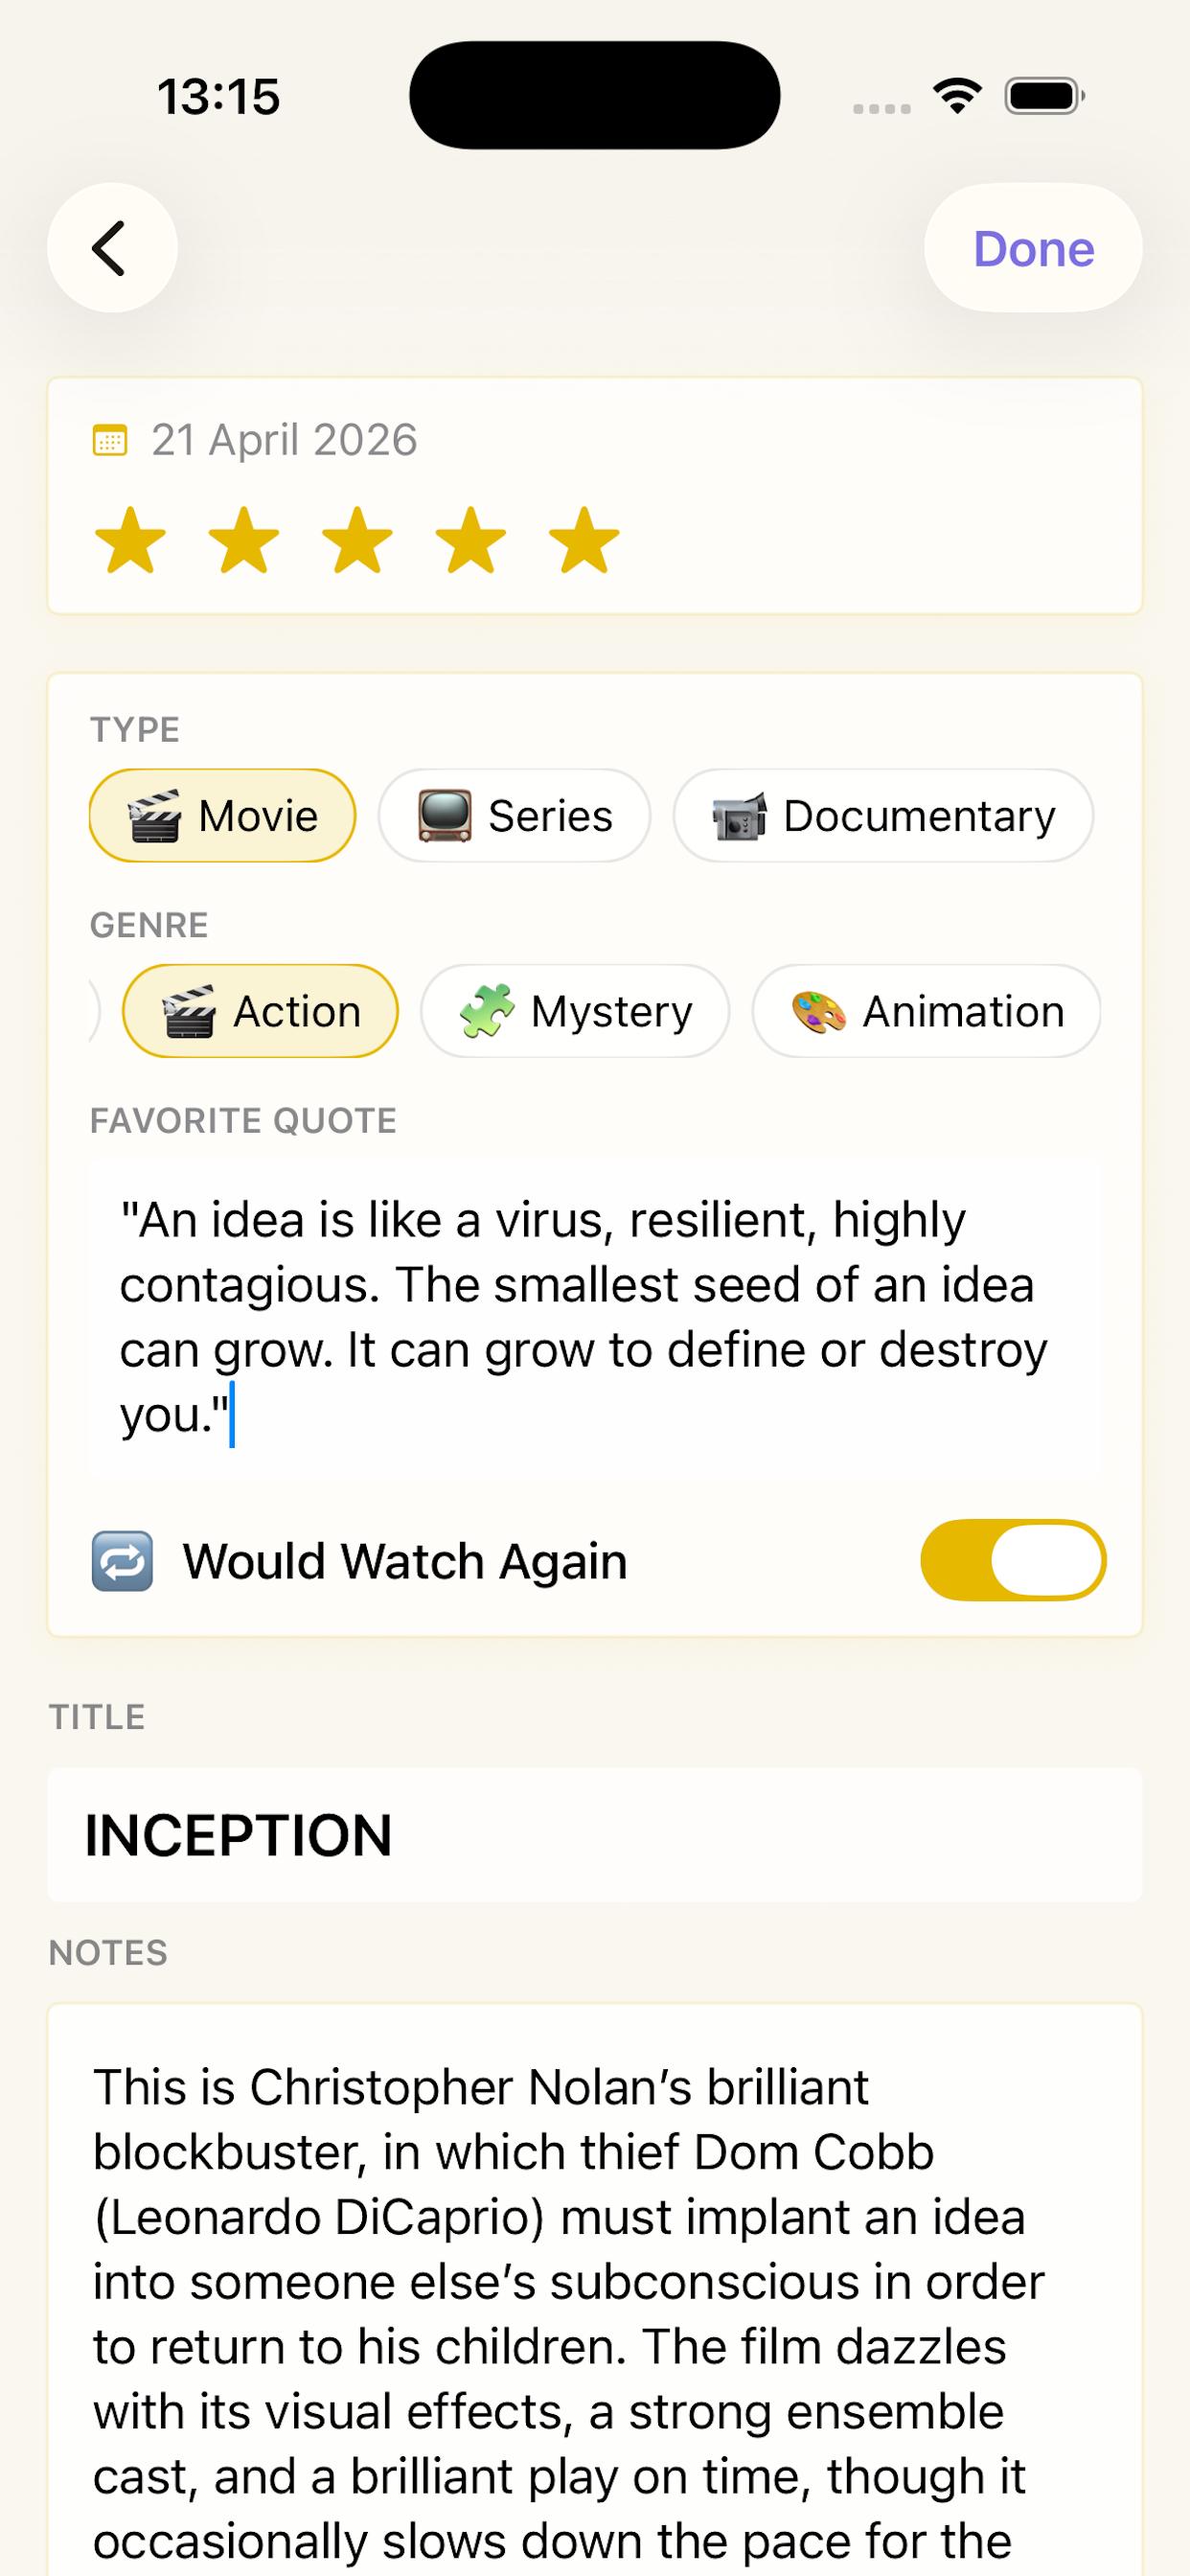1190x2576 pixels.
Task: Click into the Notes text box
Action: (x=595, y=2290)
